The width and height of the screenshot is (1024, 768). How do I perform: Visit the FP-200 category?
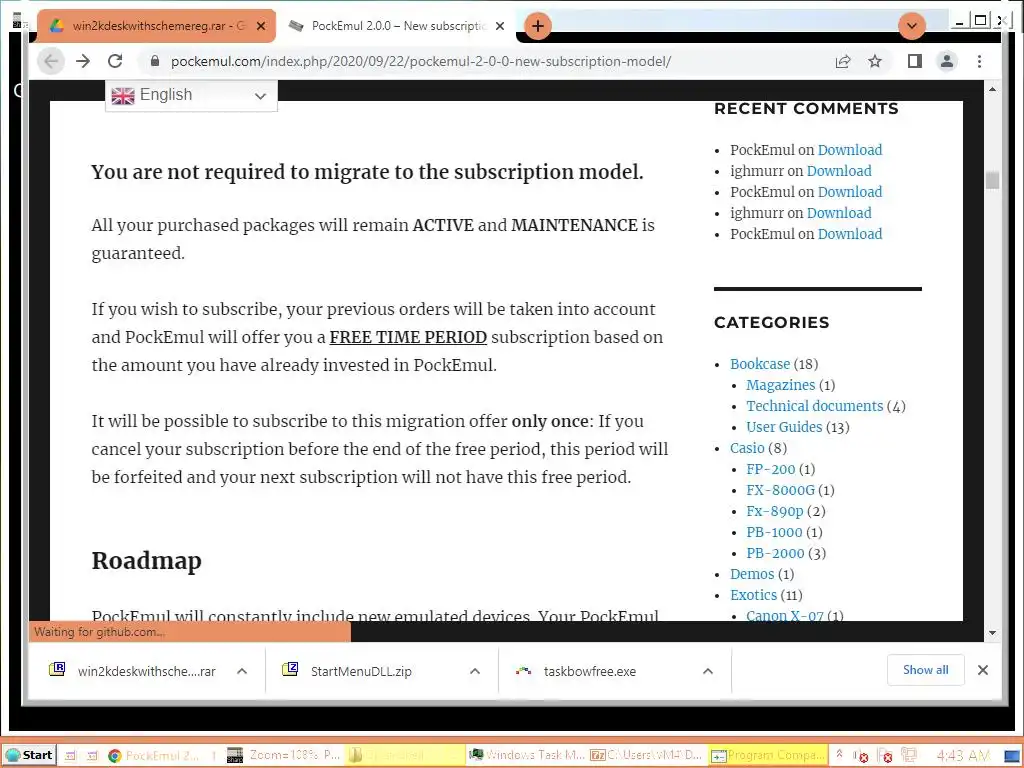(771, 469)
